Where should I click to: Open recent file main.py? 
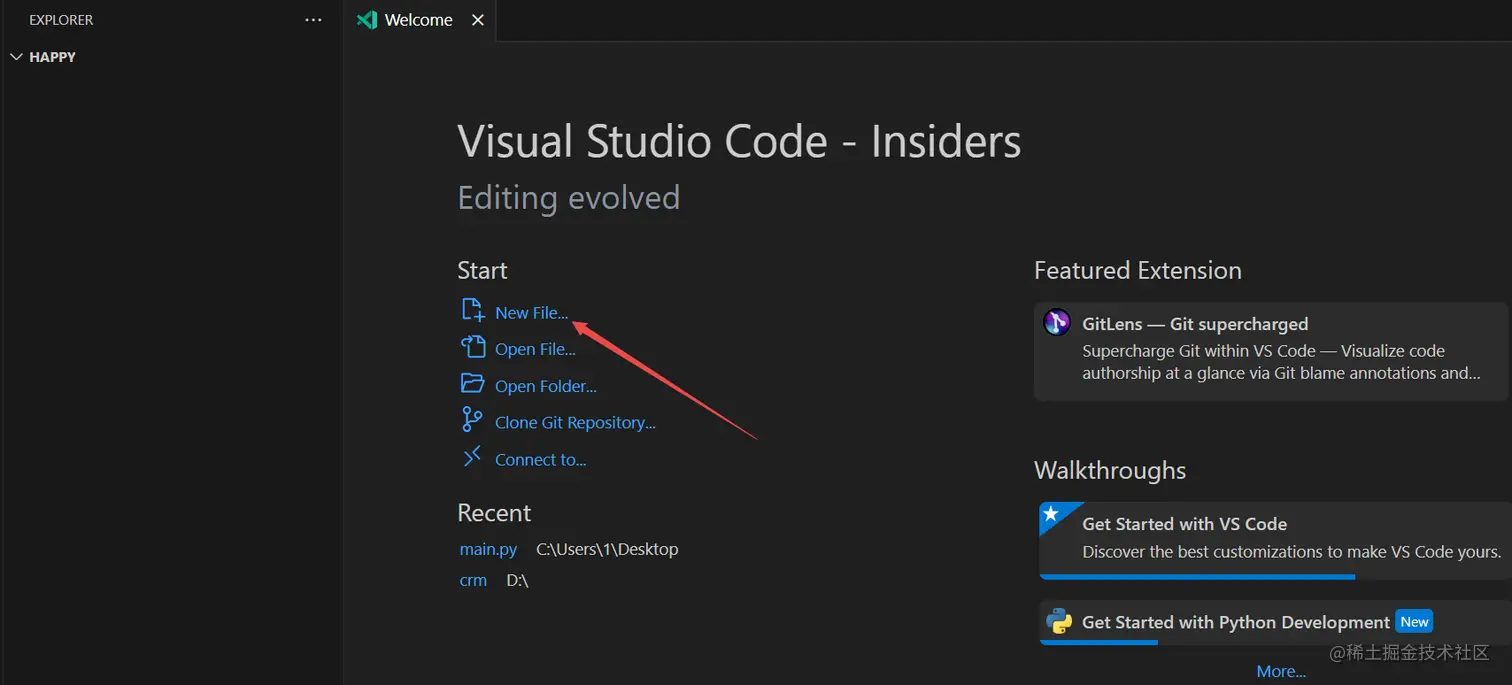[488, 549]
